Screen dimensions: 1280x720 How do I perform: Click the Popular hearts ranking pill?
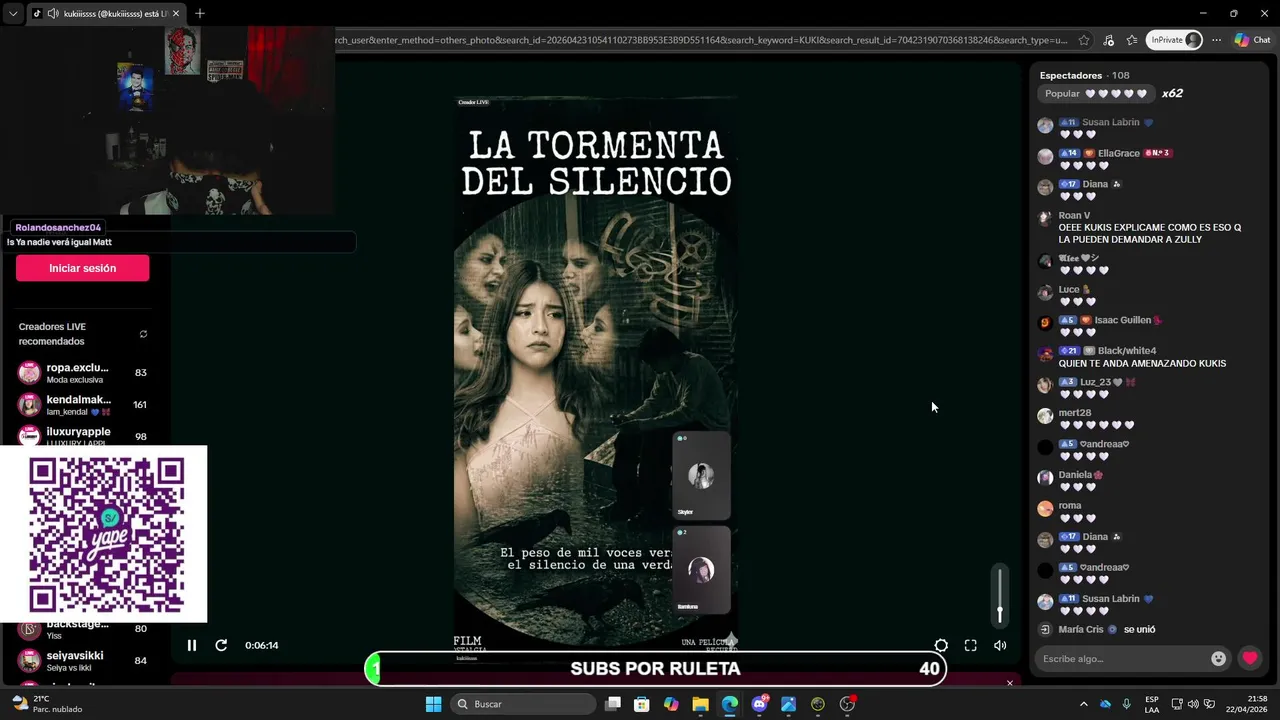[1095, 94]
